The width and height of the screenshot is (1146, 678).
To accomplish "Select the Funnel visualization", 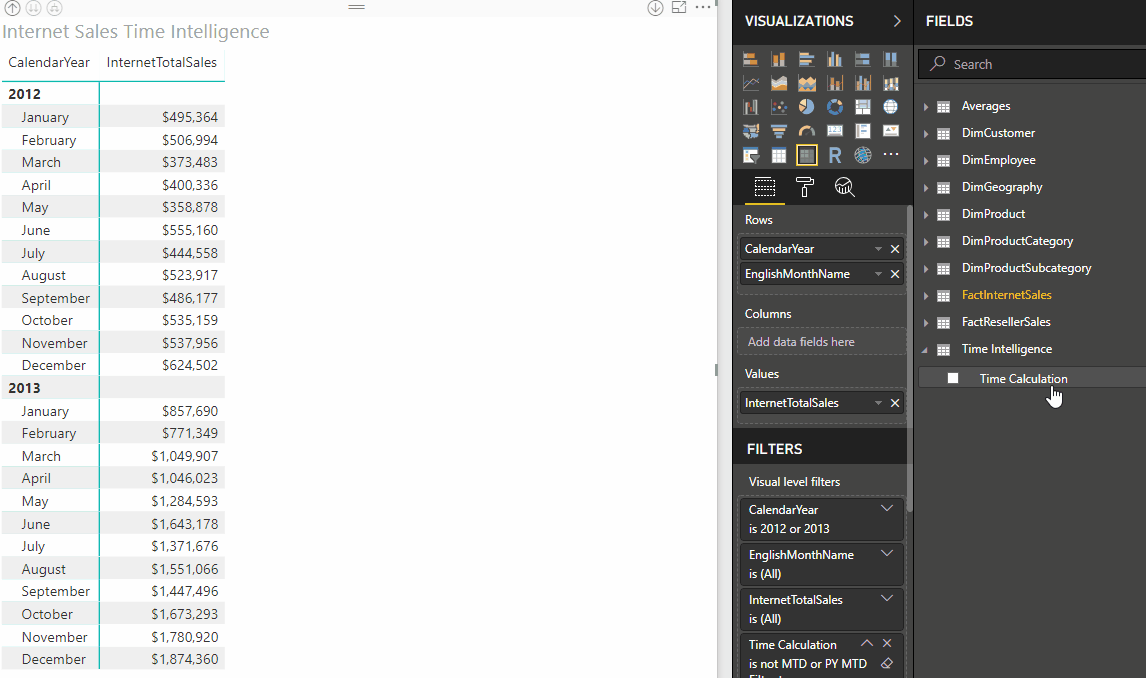I will tap(778, 132).
